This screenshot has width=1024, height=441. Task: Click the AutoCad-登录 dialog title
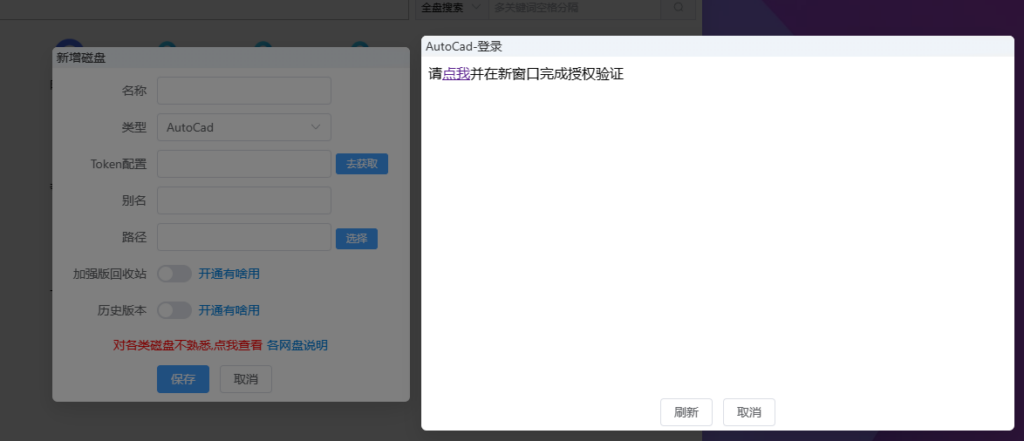tap(464, 47)
